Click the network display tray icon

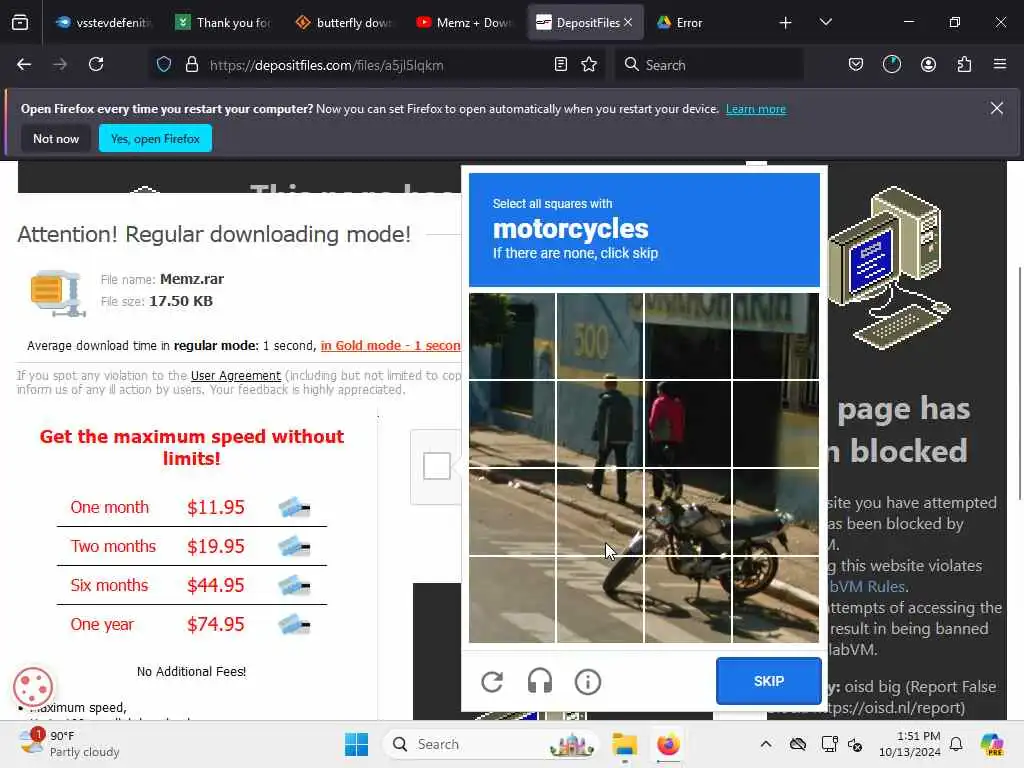tap(829, 744)
